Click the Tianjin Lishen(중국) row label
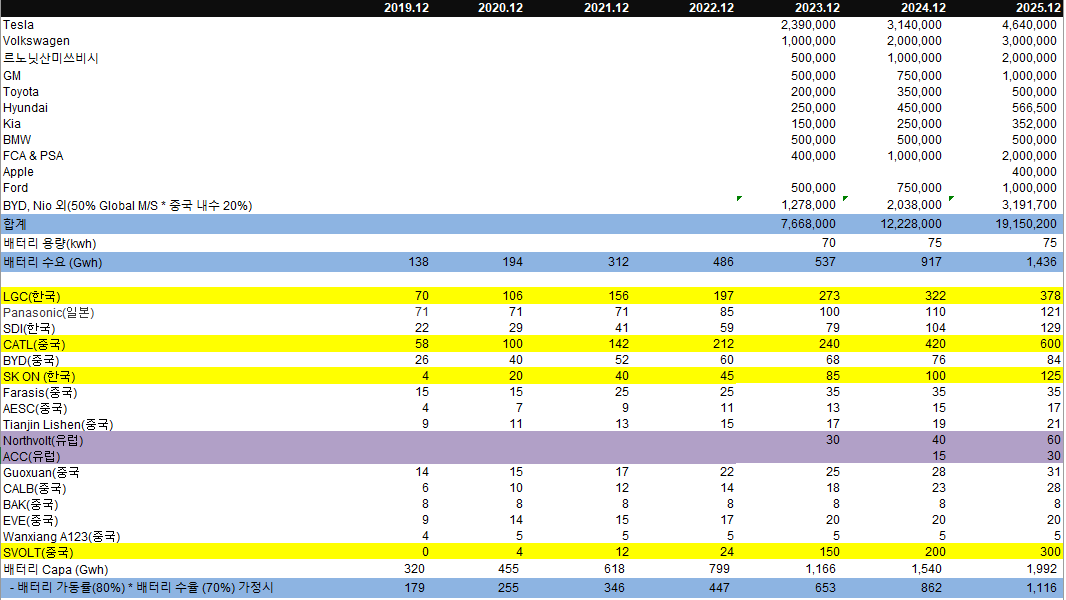 58,425
